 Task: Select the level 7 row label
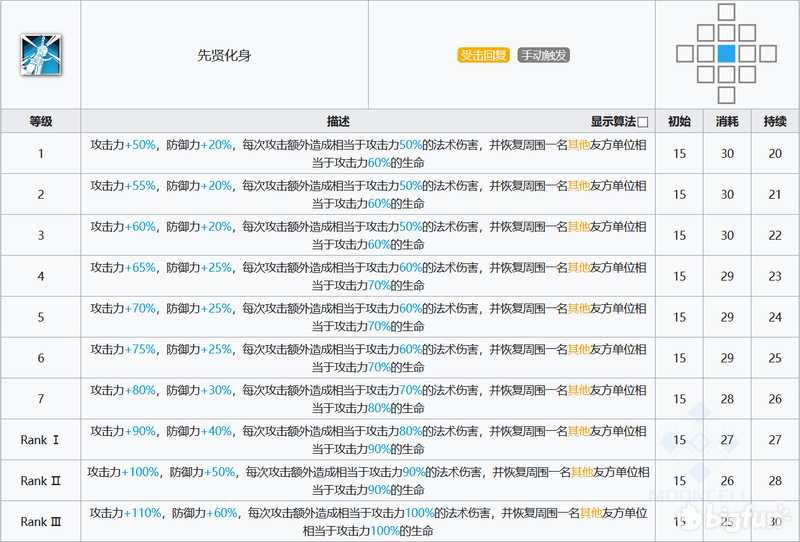pos(41,399)
